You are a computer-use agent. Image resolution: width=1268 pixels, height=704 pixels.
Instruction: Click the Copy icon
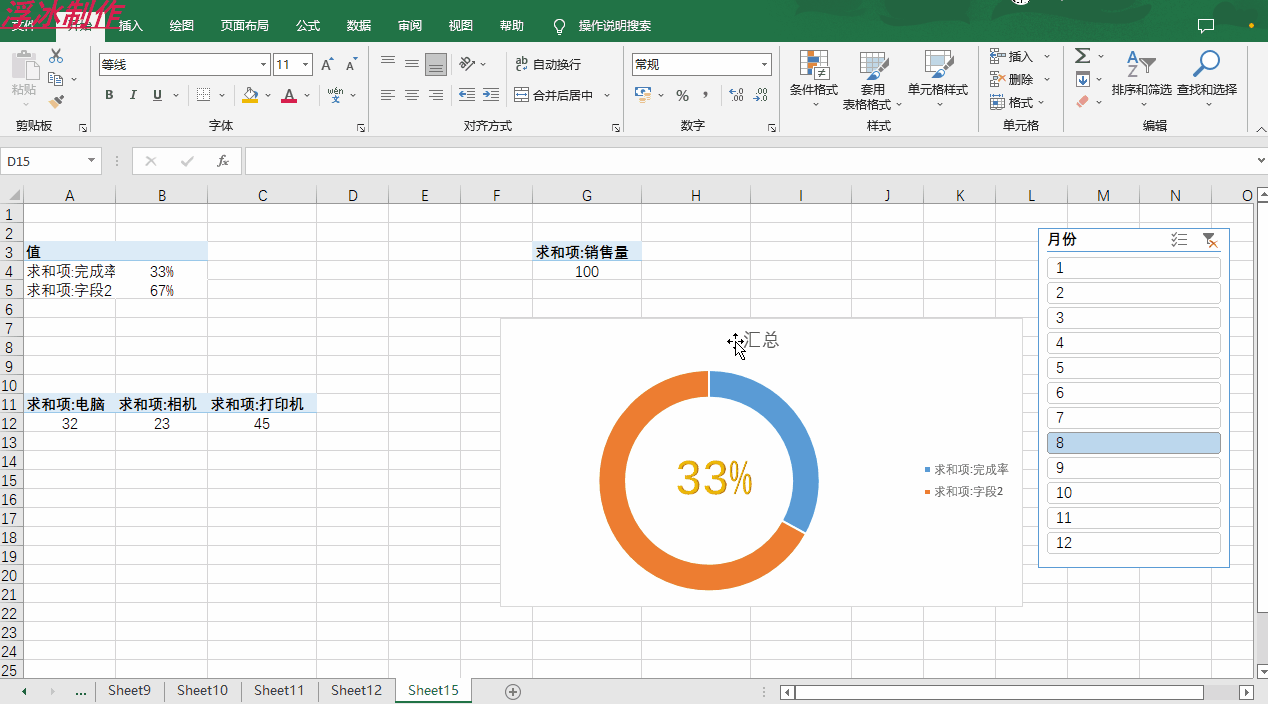point(56,79)
